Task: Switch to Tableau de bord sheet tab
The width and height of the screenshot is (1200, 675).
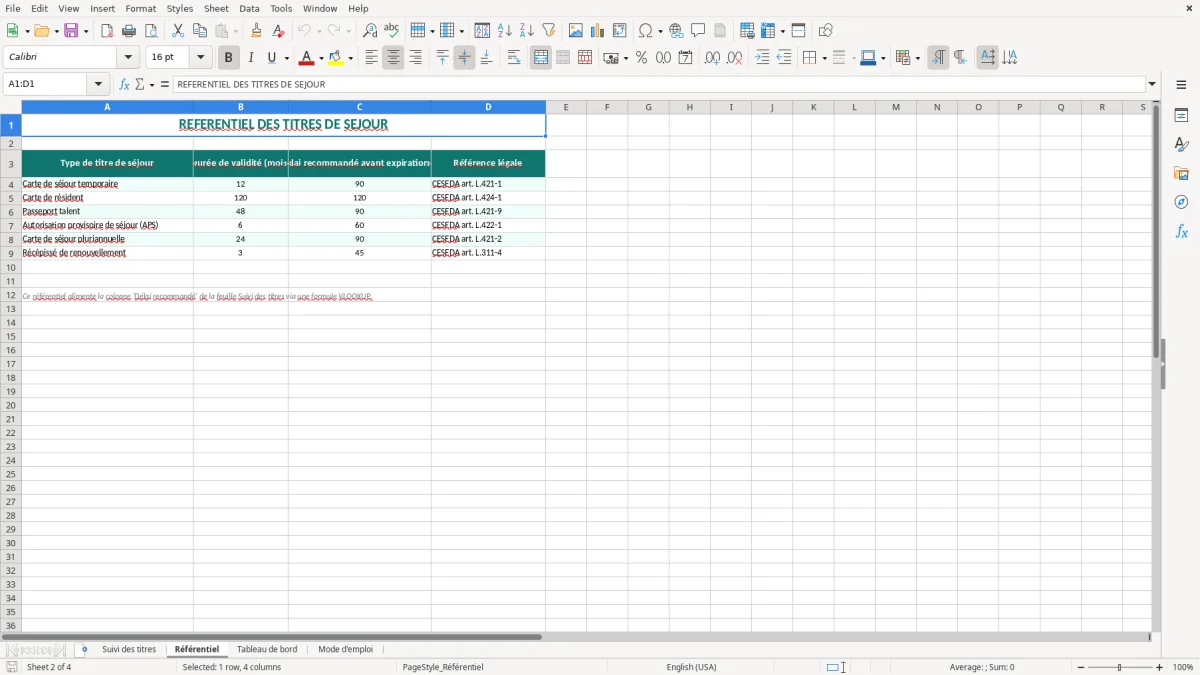Action: point(267,649)
